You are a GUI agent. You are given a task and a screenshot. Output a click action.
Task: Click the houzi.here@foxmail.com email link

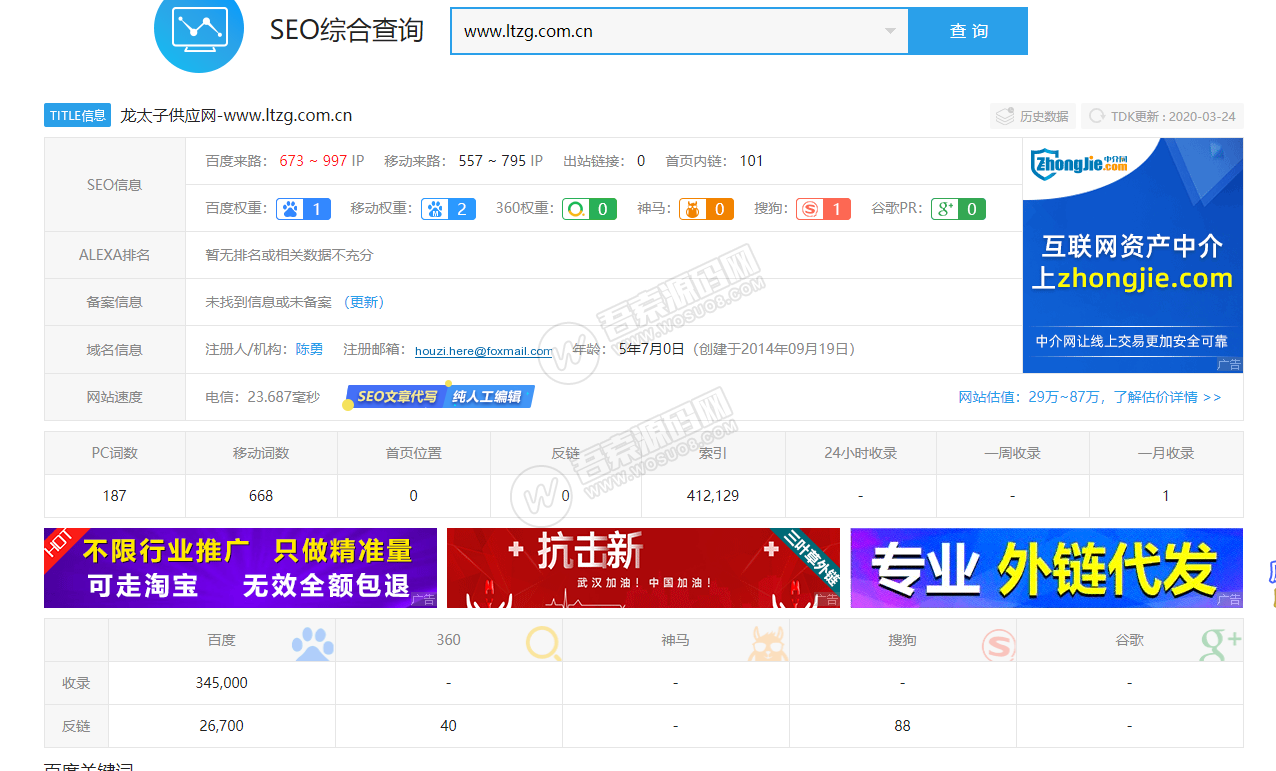click(484, 351)
